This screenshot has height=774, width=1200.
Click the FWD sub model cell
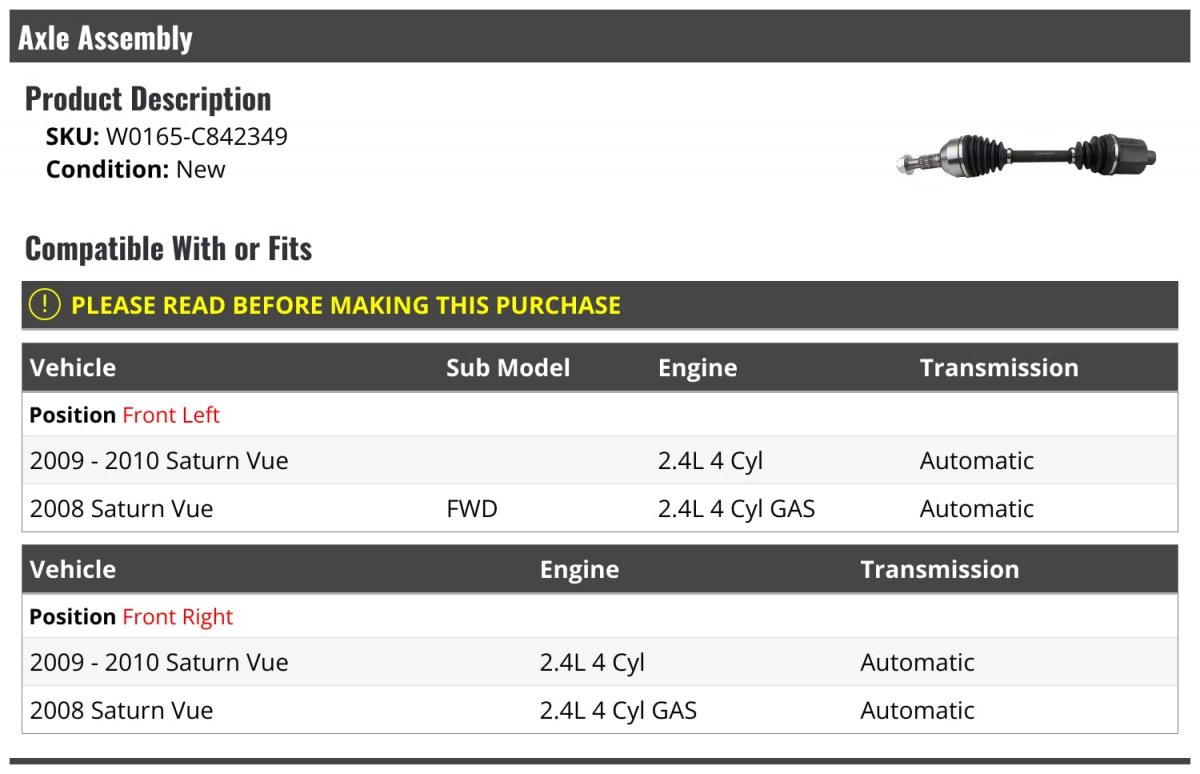(472, 509)
